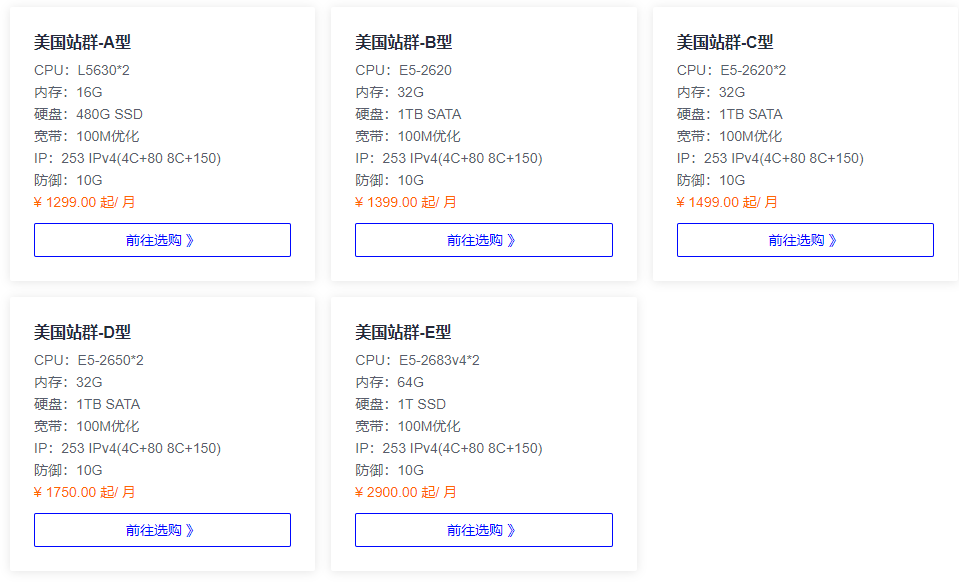Click the L5630*2 CPU specification line
This screenshot has width=959, height=587.
coord(82,70)
